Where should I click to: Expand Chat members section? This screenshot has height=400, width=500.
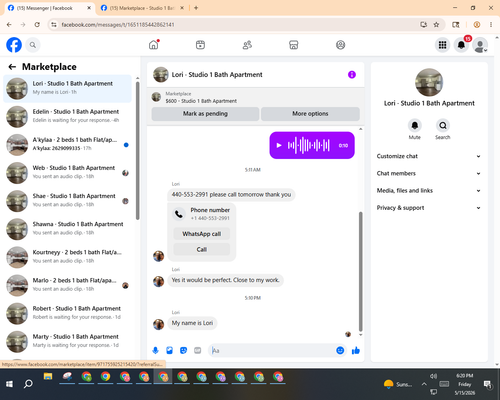click(429, 173)
